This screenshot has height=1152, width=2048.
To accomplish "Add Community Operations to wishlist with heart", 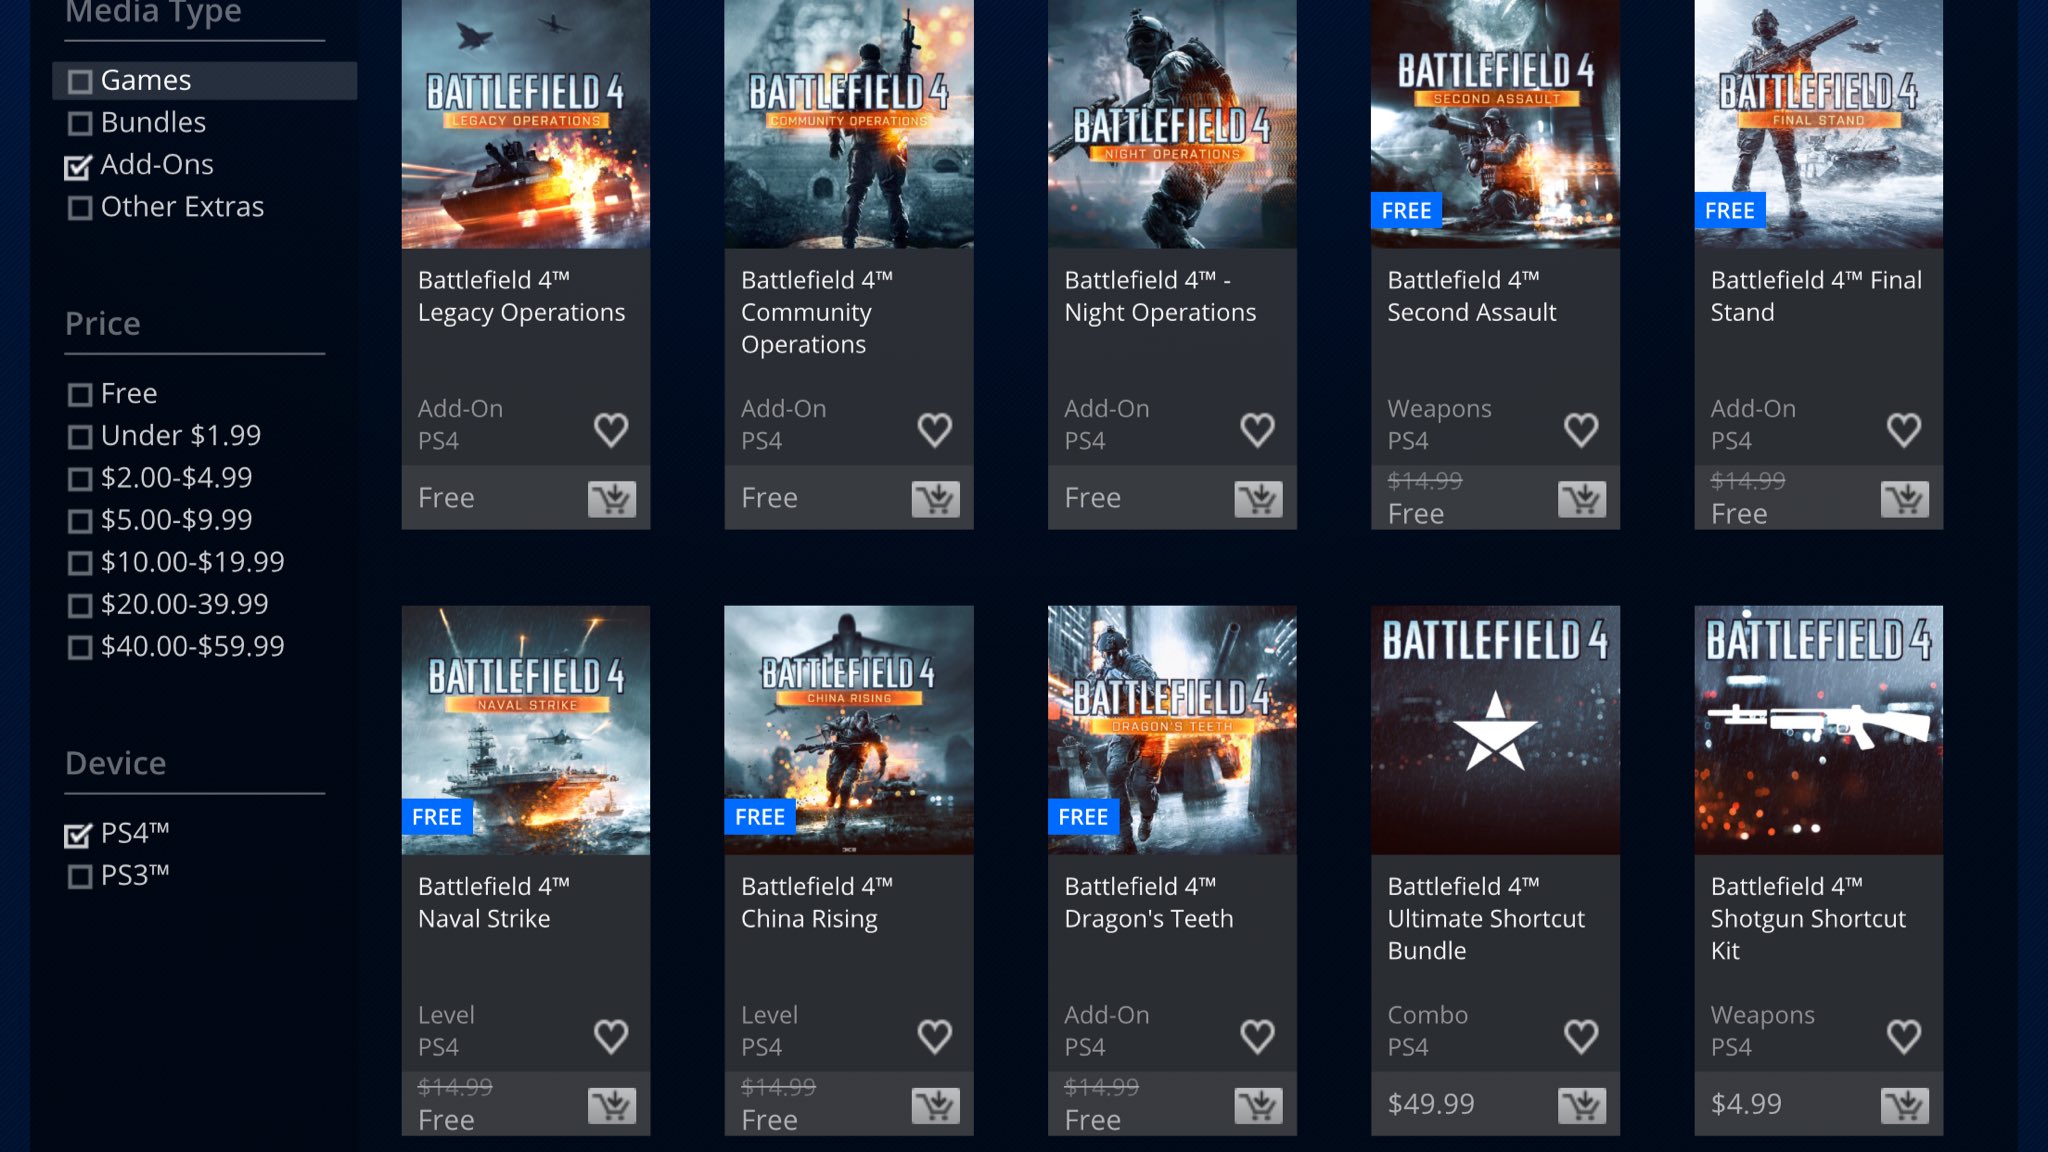I will coord(935,430).
